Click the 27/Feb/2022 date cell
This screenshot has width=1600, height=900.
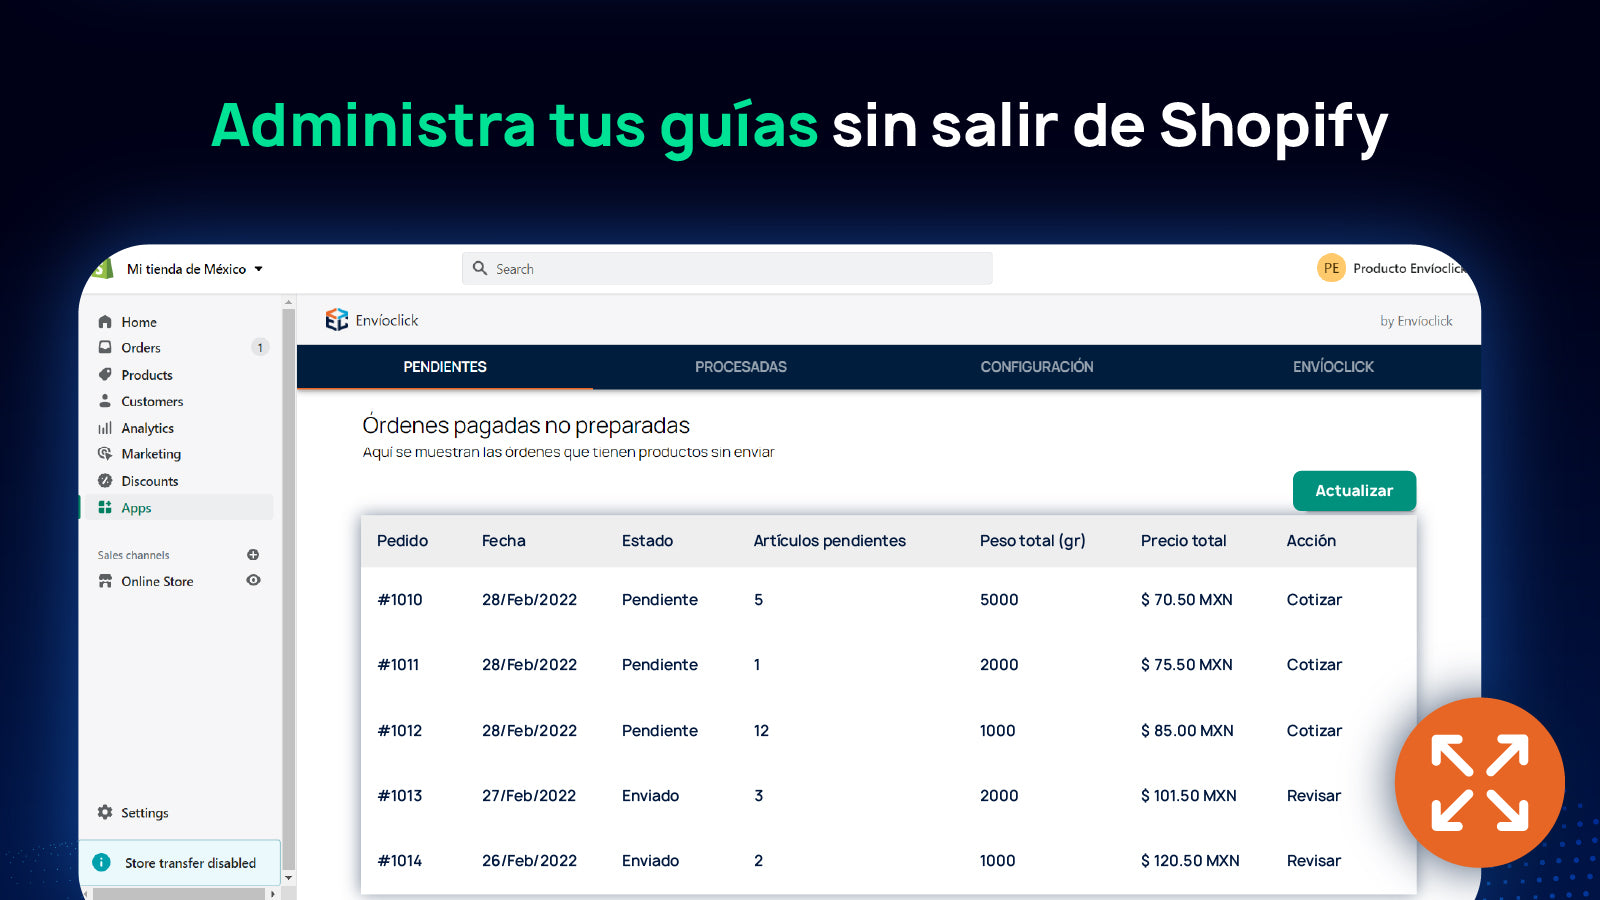click(529, 796)
